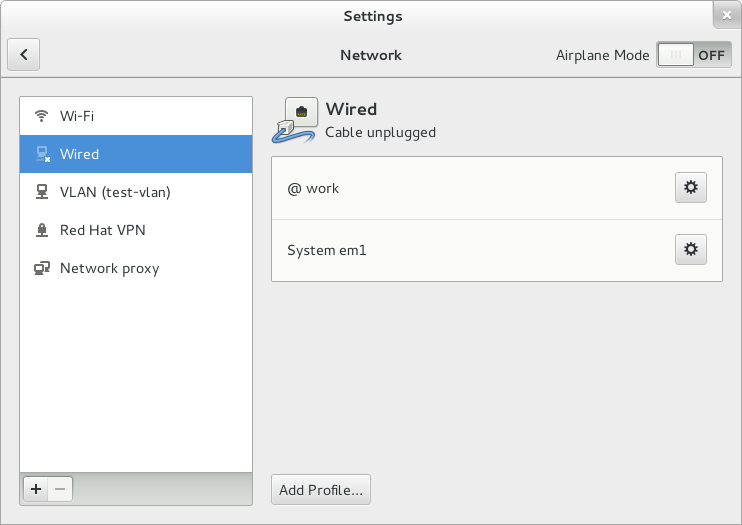742x525 pixels.
Task: Select the Red Hat VPN entry
Action: tap(136, 230)
